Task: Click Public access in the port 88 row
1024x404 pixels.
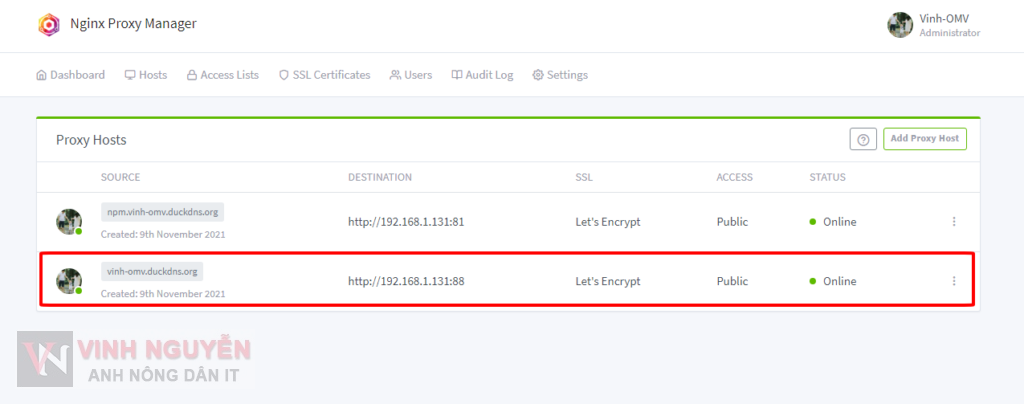Action: (732, 281)
